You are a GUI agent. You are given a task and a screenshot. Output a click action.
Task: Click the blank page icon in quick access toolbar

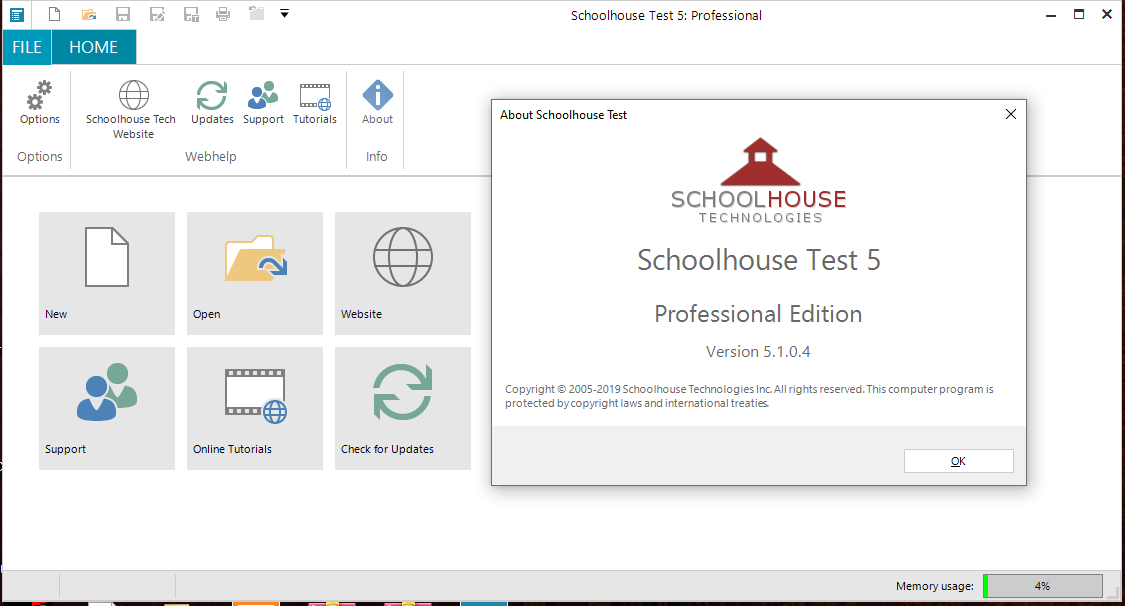tap(55, 14)
